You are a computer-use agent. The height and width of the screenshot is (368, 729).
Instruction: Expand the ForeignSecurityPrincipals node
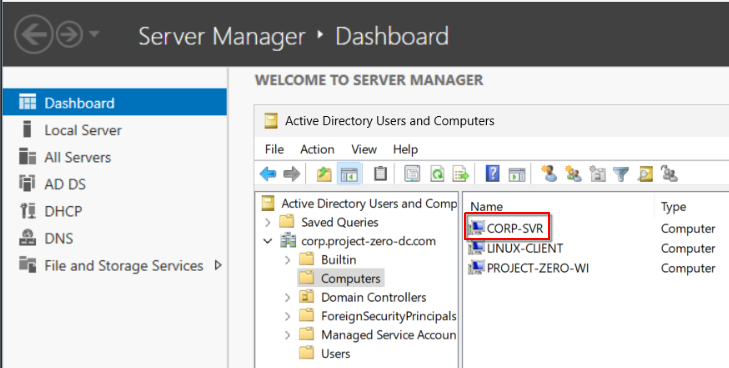pos(288,316)
